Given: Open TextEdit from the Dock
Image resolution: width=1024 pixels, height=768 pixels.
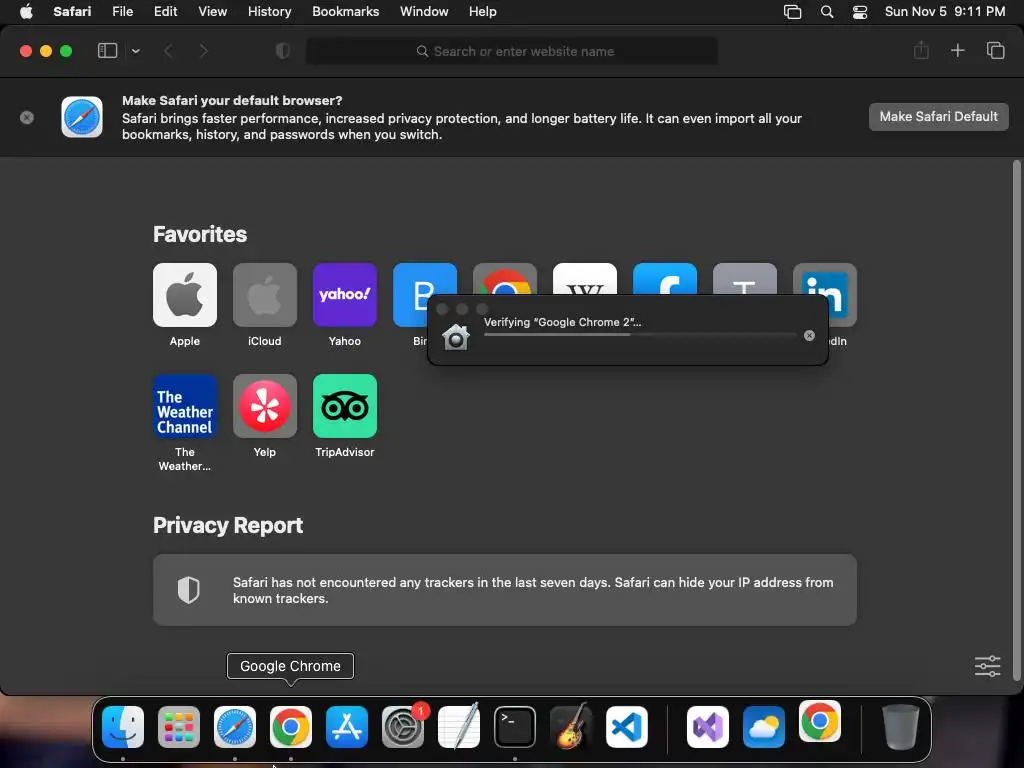Looking at the screenshot, I should [x=458, y=726].
